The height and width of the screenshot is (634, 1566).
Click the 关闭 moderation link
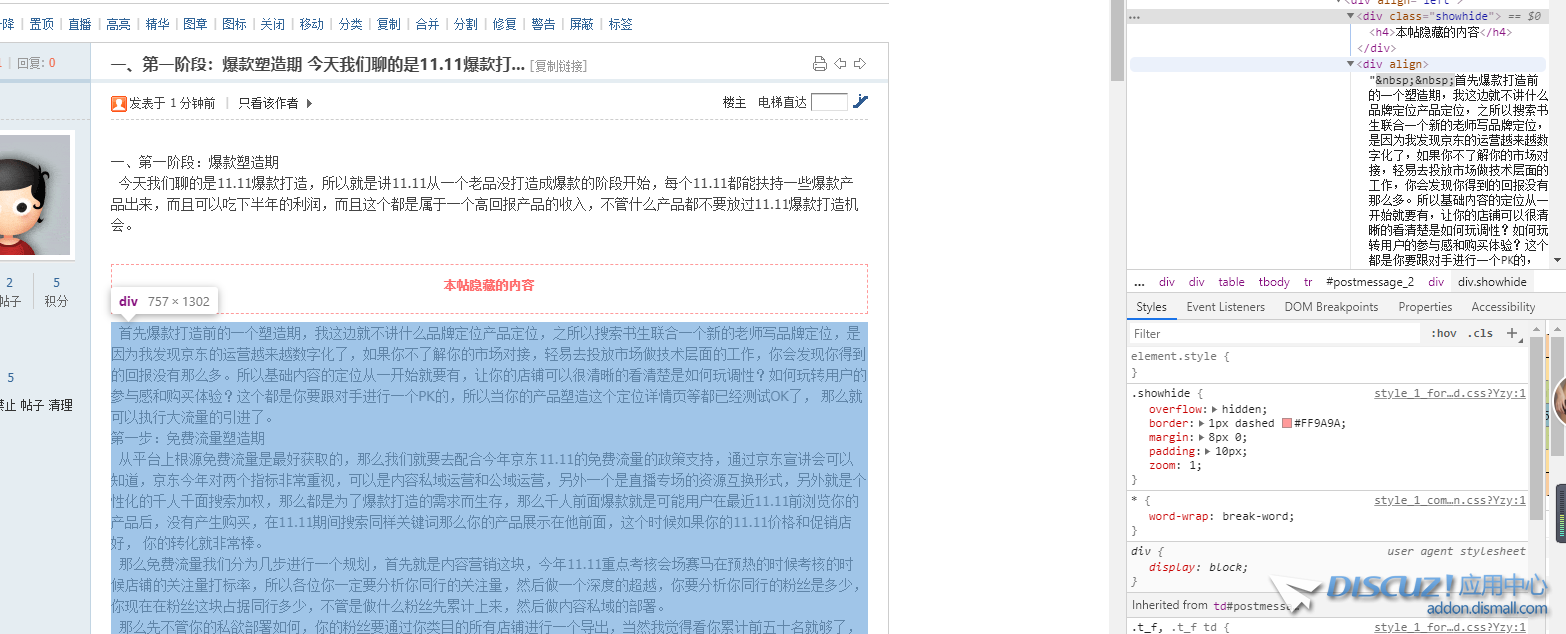273,24
